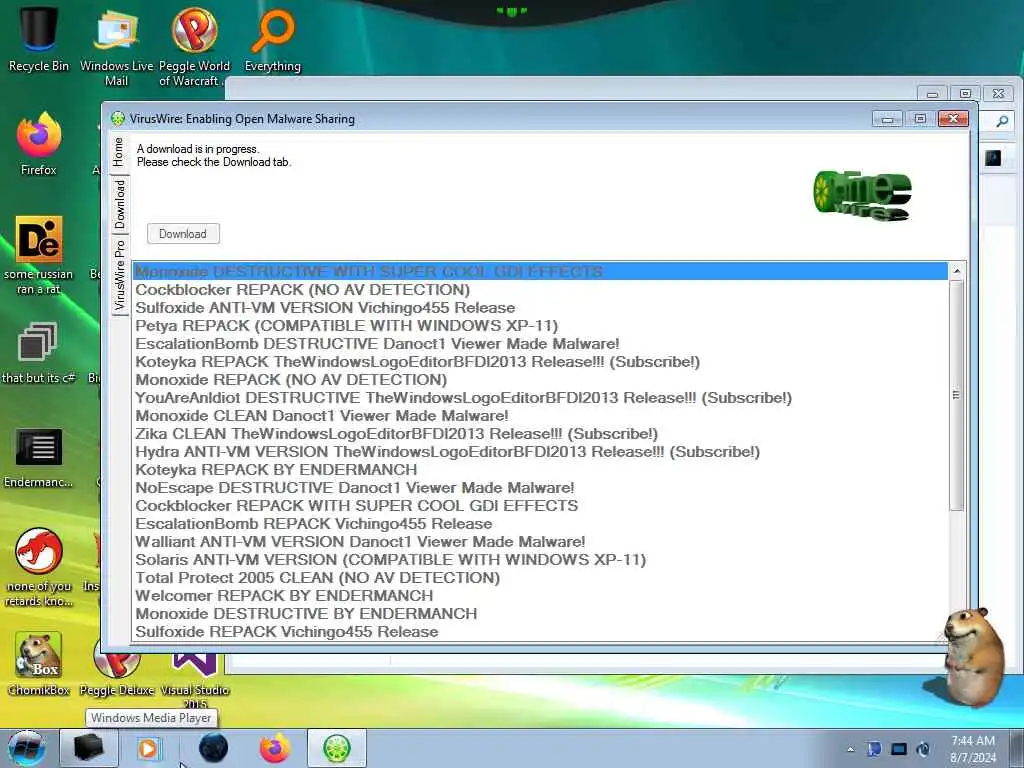Click the list scrollbar thumb
The height and width of the screenshot is (768, 1024).
957,395
